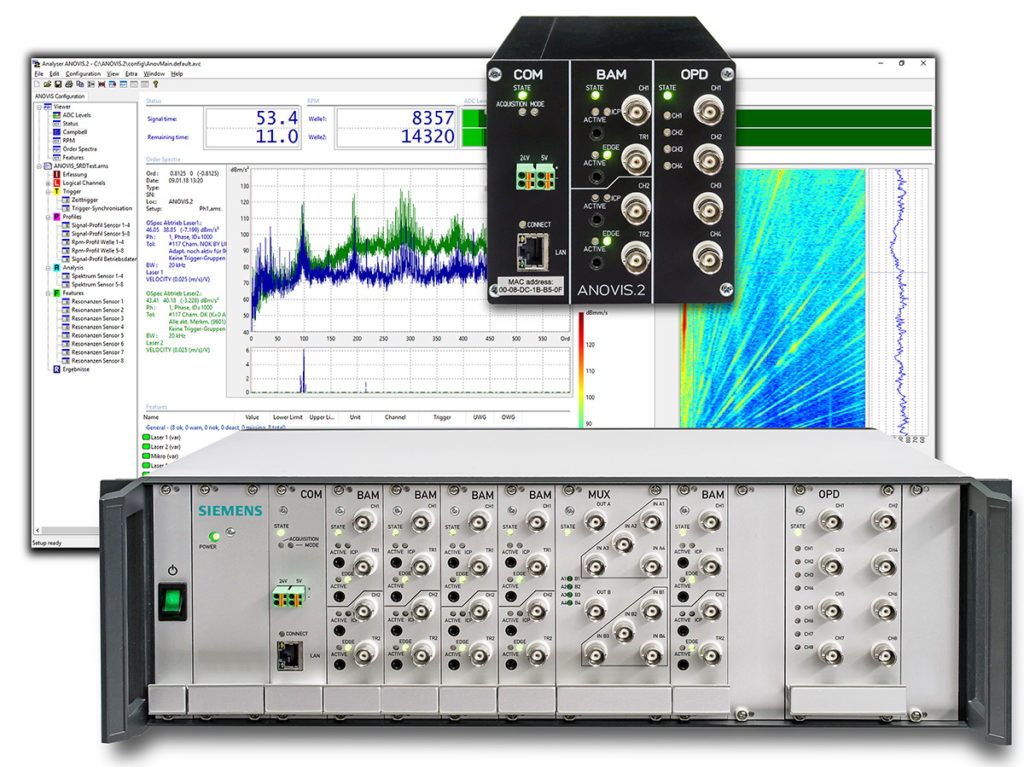Click the New document toolbar icon
The width and height of the screenshot is (1024, 767).
coord(36,84)
